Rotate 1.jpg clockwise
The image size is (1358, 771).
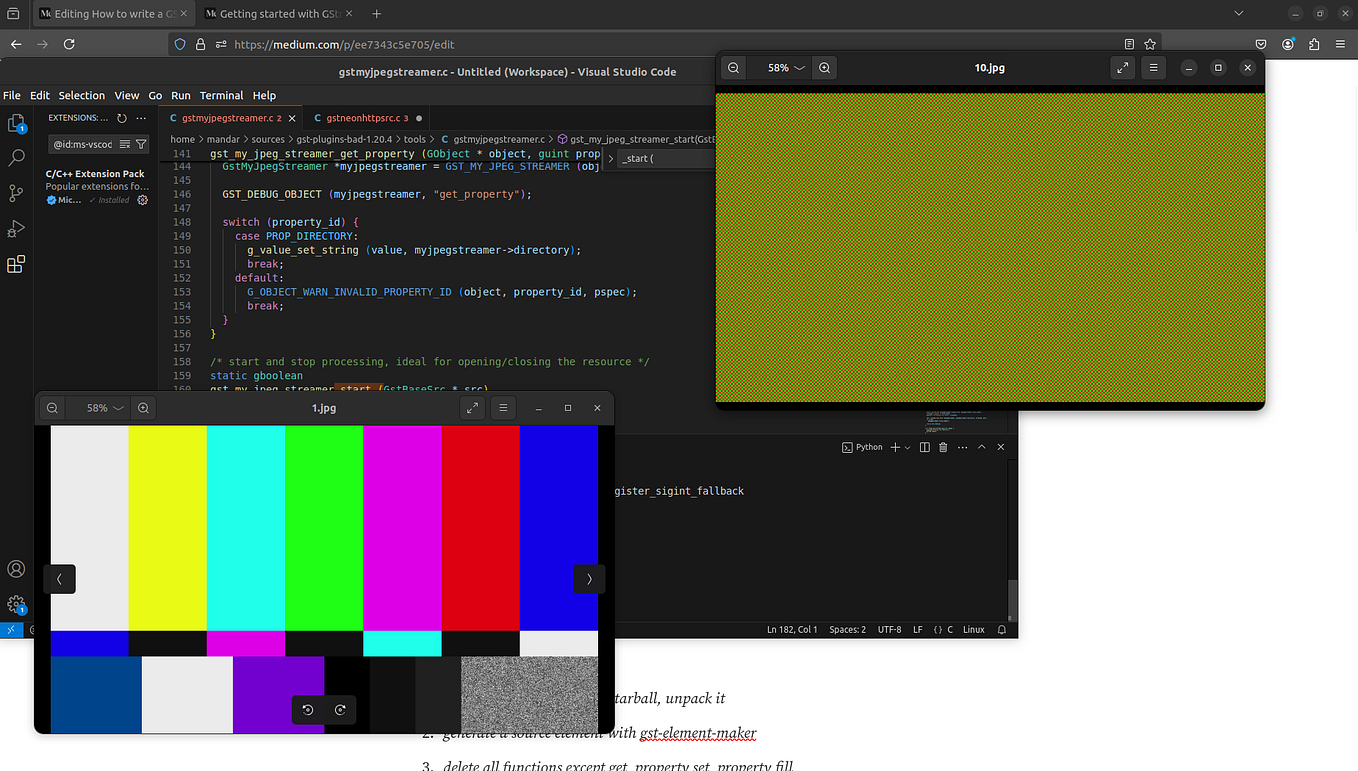340,710
